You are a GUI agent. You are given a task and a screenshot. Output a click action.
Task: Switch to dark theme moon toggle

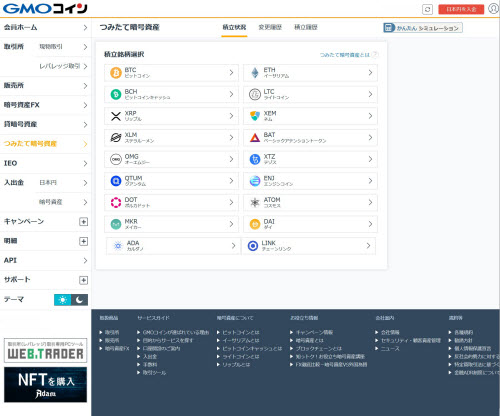(79, 300)
